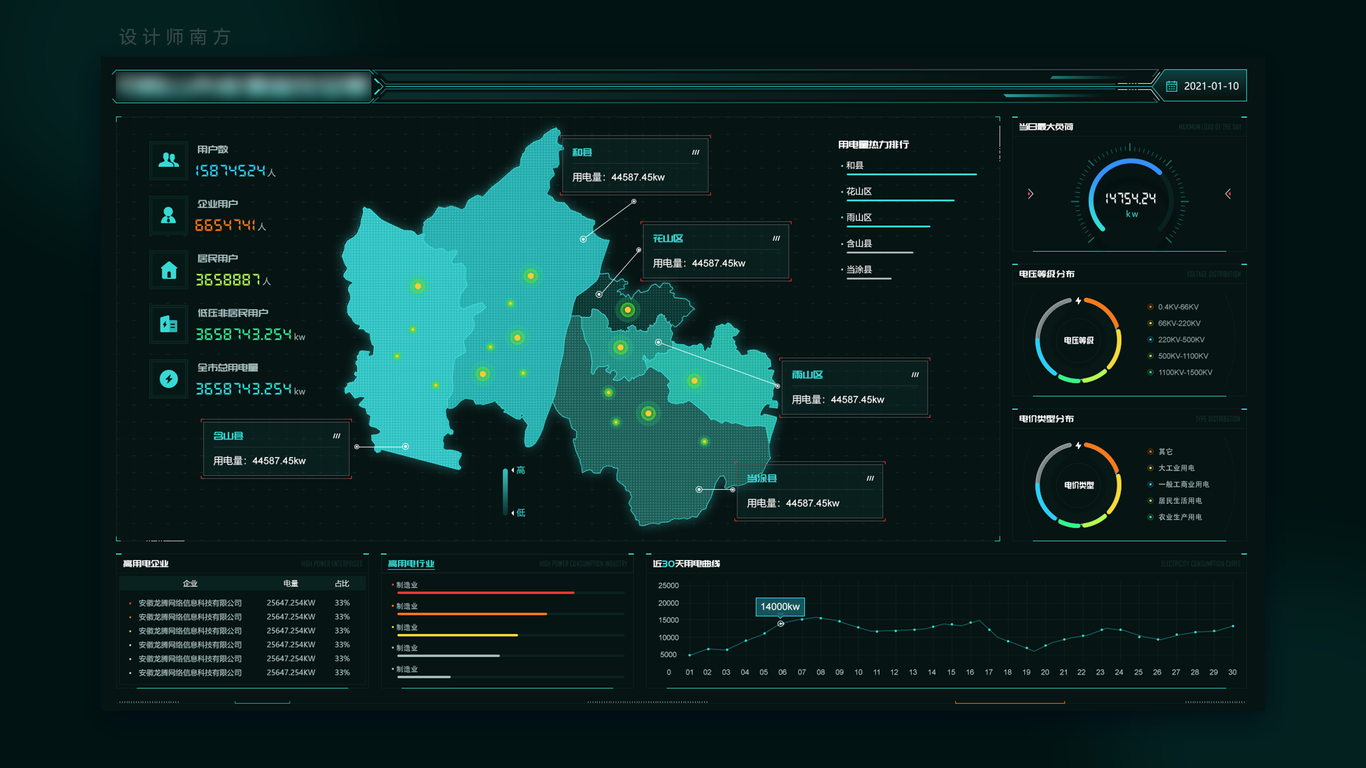This screenshot has width=1366, height=768.
Task: Click the 当日最大负荷 panel title
Action: coord(1046,127)
